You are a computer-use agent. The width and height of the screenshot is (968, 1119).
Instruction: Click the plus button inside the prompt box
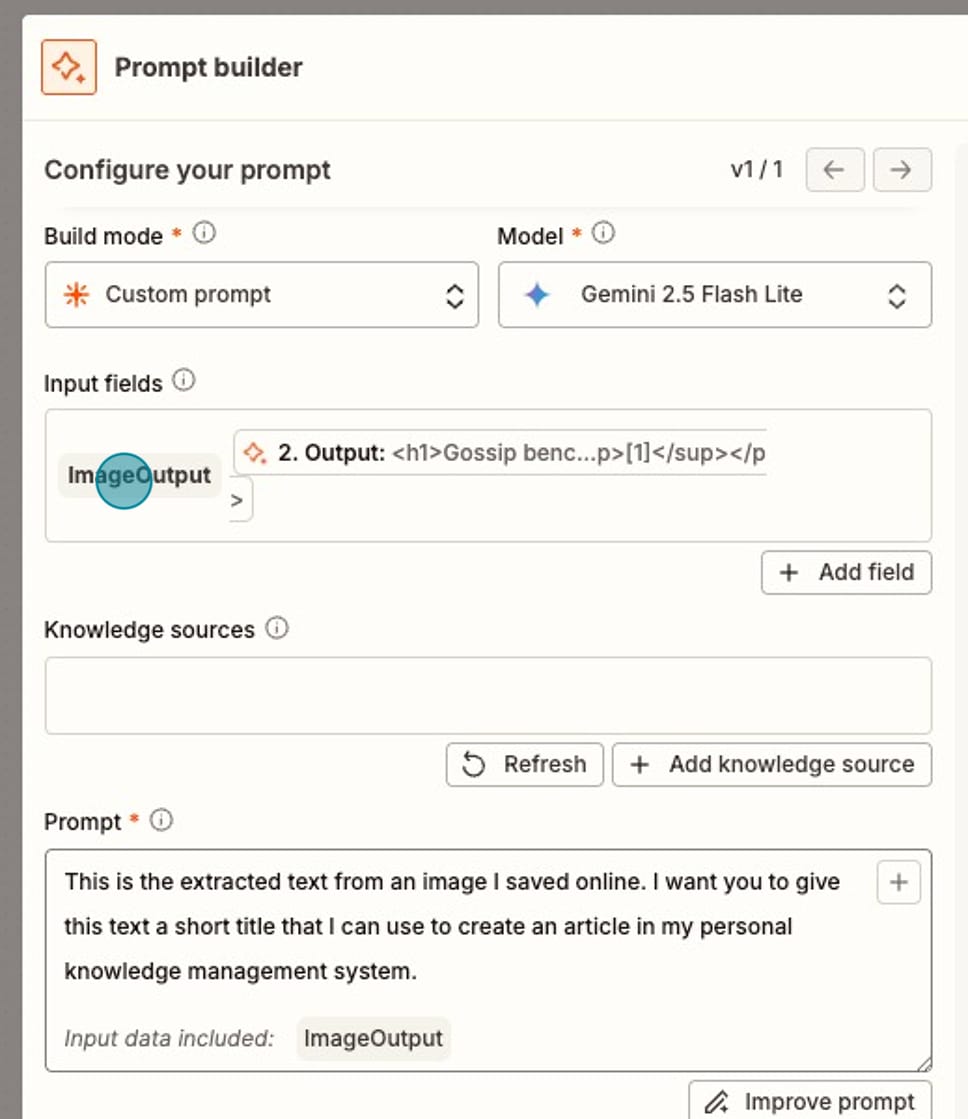pyautogui.click(x=898, y=881)
